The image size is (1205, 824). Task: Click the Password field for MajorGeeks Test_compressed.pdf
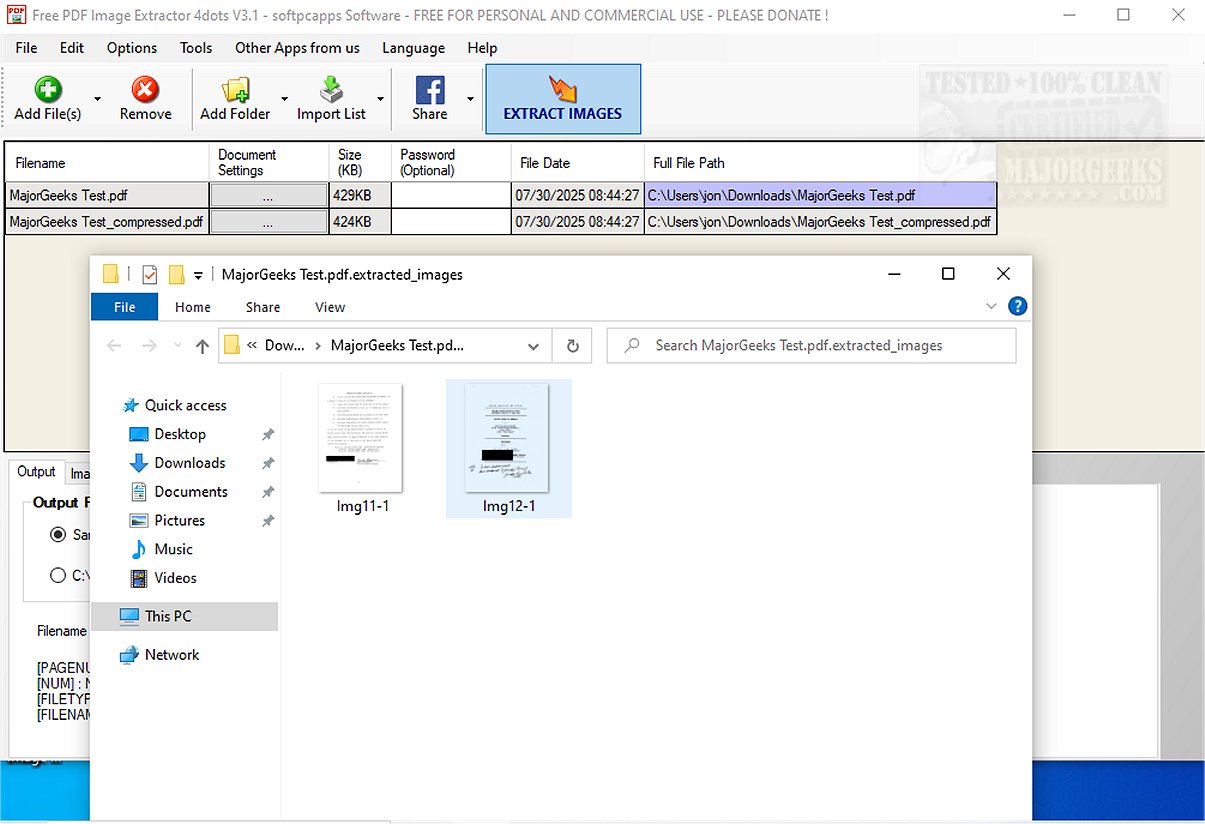450,222
